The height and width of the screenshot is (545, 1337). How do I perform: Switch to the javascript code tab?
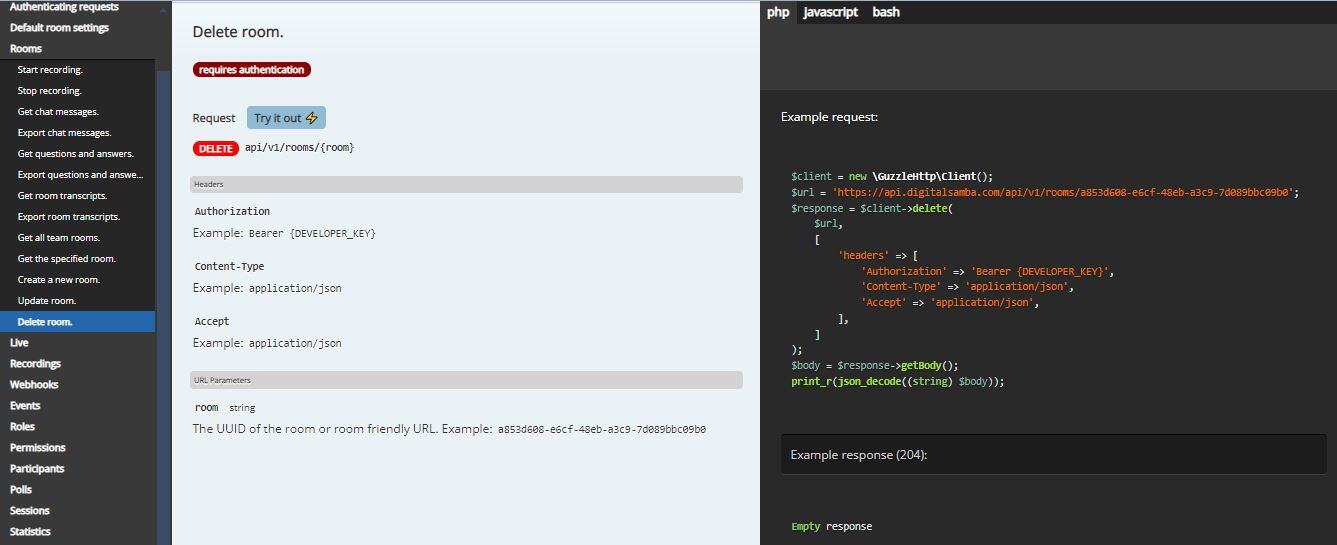click(830, 12)
